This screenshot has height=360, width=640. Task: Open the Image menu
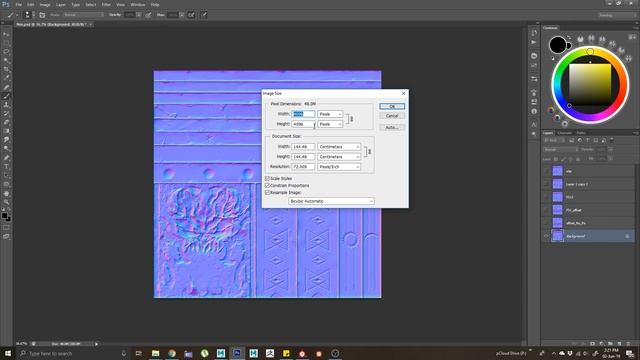pos(45,4)
